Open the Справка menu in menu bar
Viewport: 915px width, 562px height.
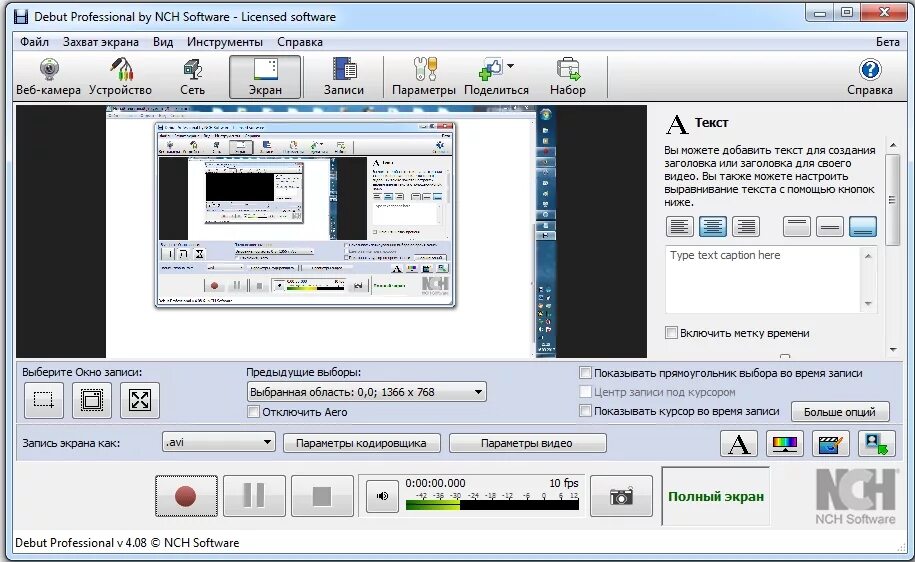click(299, 42)
